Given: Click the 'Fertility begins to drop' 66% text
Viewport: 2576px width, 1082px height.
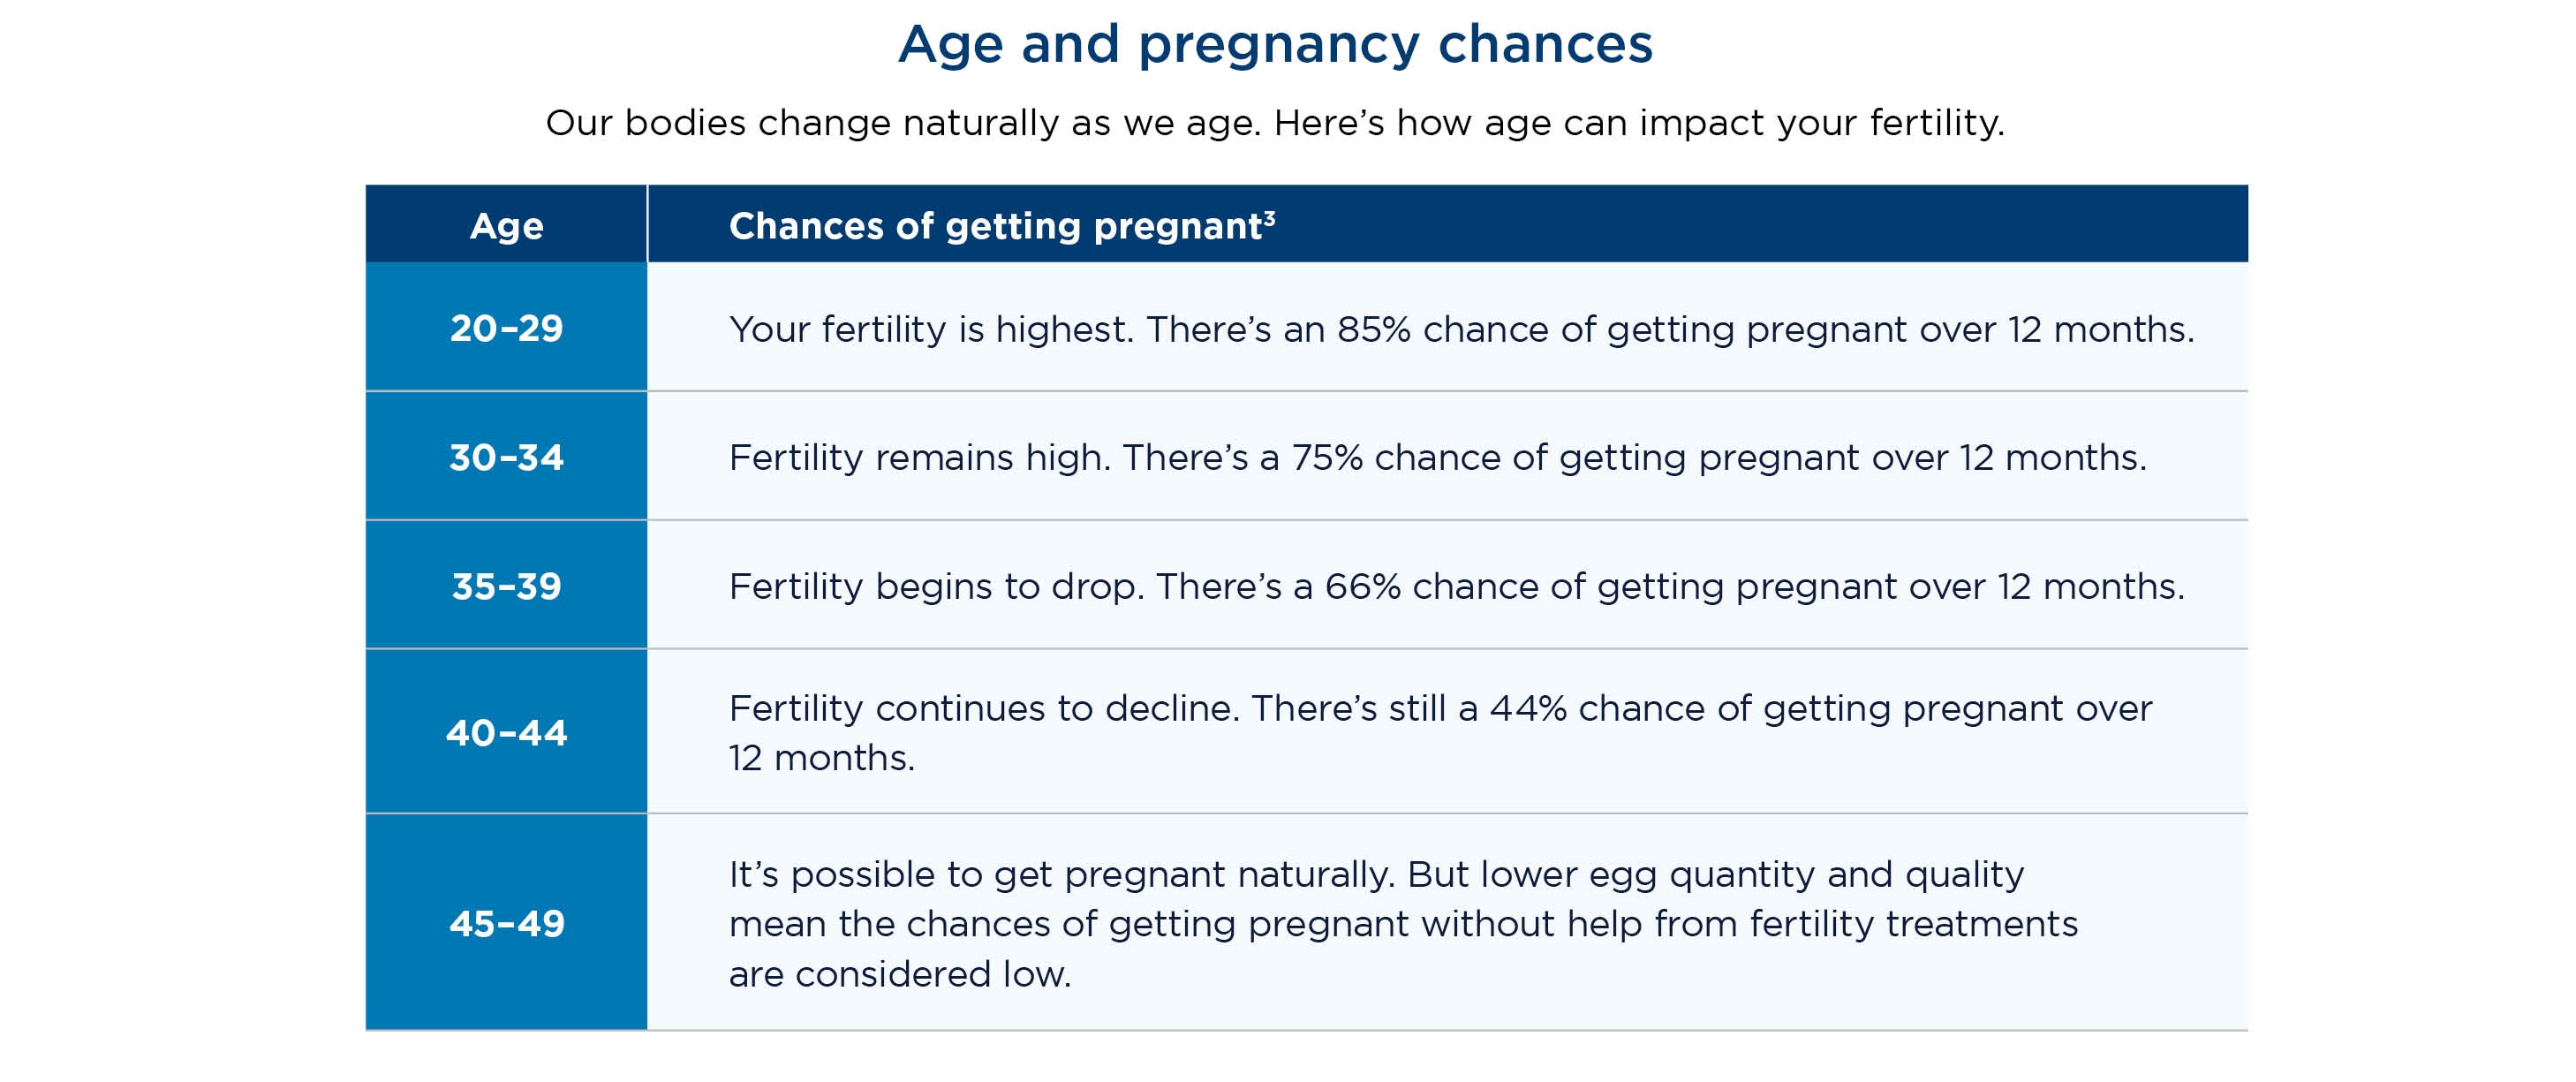Looking at the screenshot, I should pos(1457,586).
